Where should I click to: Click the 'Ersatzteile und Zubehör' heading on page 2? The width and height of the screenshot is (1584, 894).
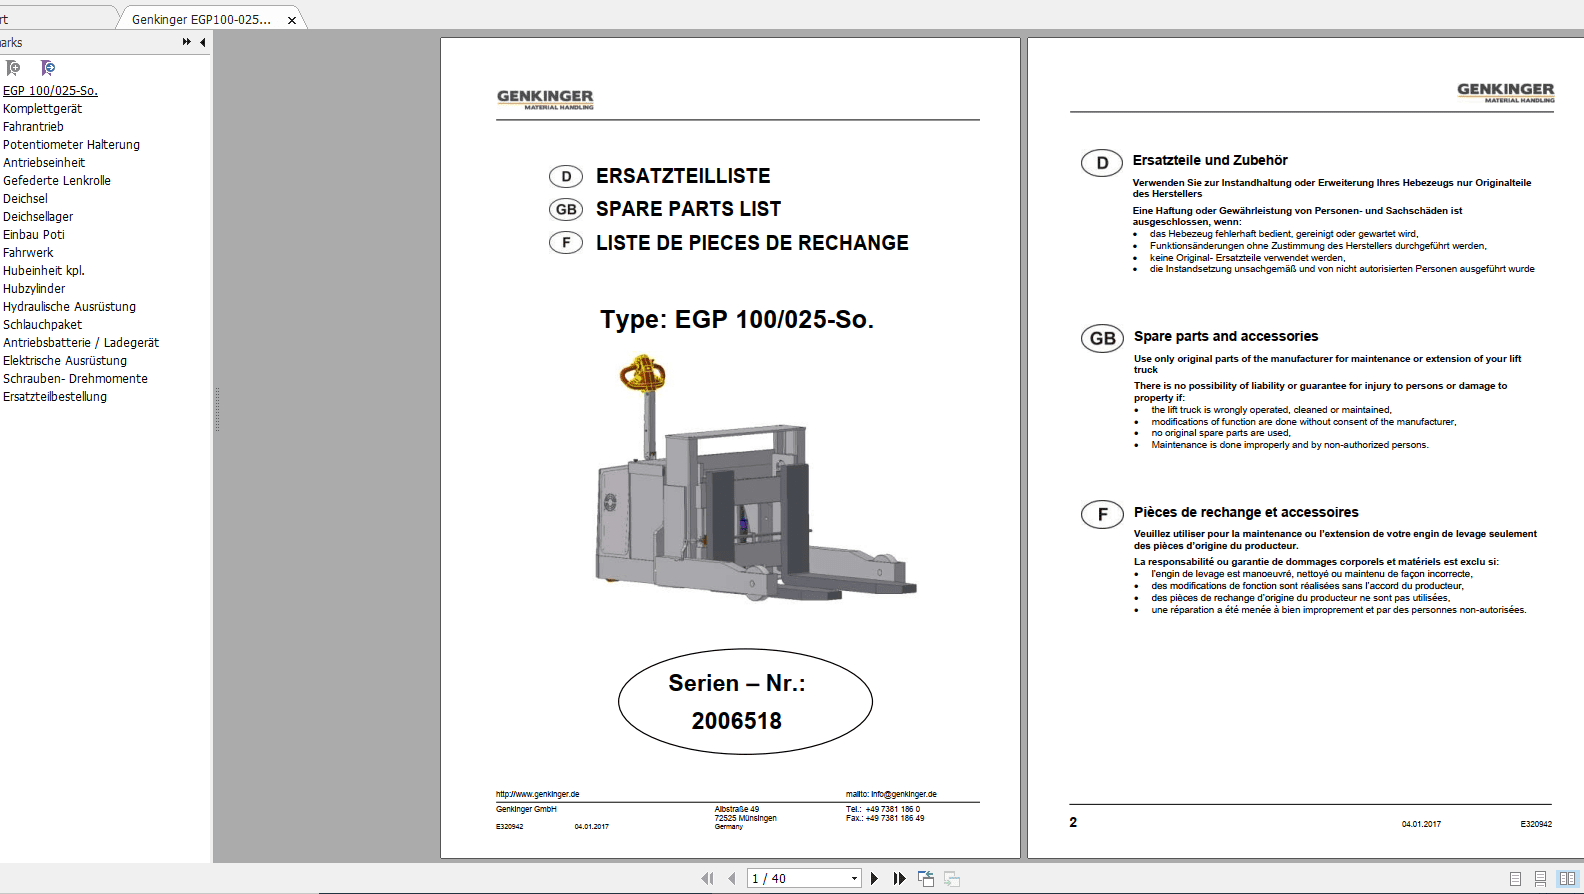click(x=1210, y=160)
